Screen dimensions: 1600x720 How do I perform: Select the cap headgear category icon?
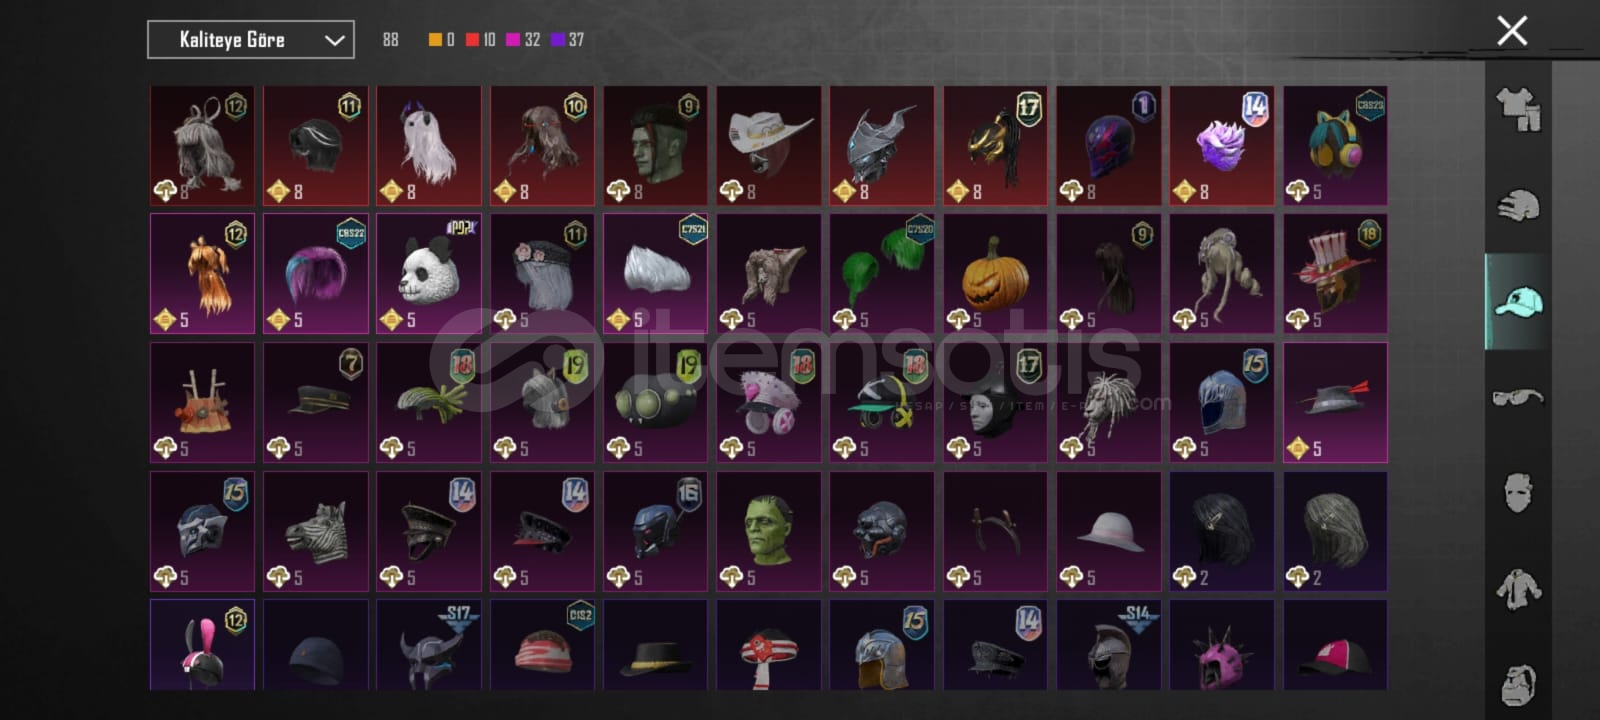pyautogui.click(x=1518, y=301)
